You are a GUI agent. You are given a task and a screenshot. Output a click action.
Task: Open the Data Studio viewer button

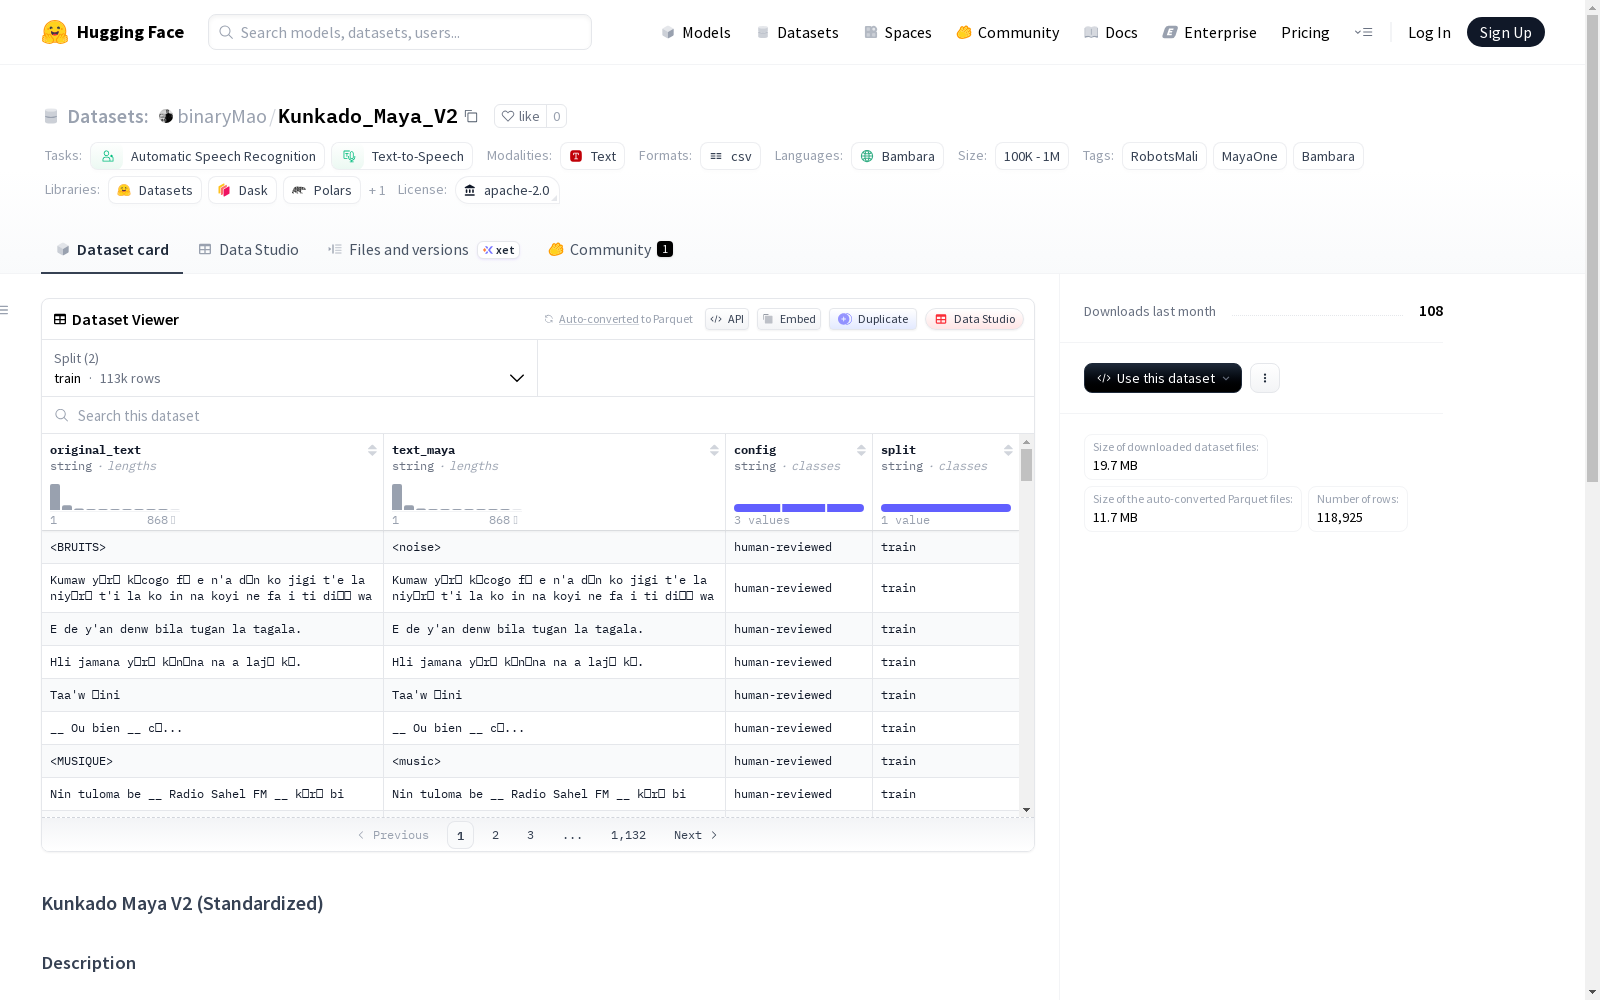pyautogui.click(x=975, y=319)
